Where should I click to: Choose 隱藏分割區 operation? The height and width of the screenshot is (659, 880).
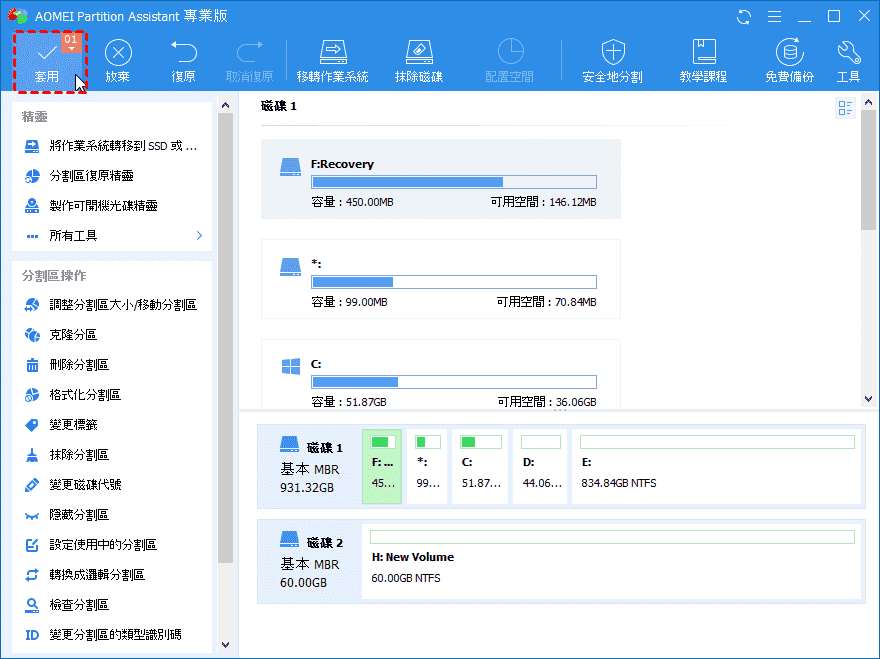tap(111, 515)
